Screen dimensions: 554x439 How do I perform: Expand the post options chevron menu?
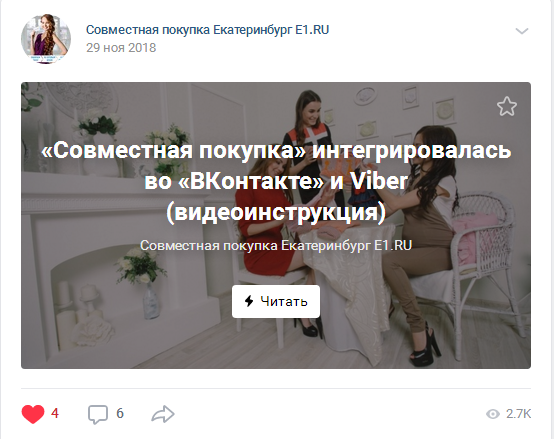pos(521,31)
